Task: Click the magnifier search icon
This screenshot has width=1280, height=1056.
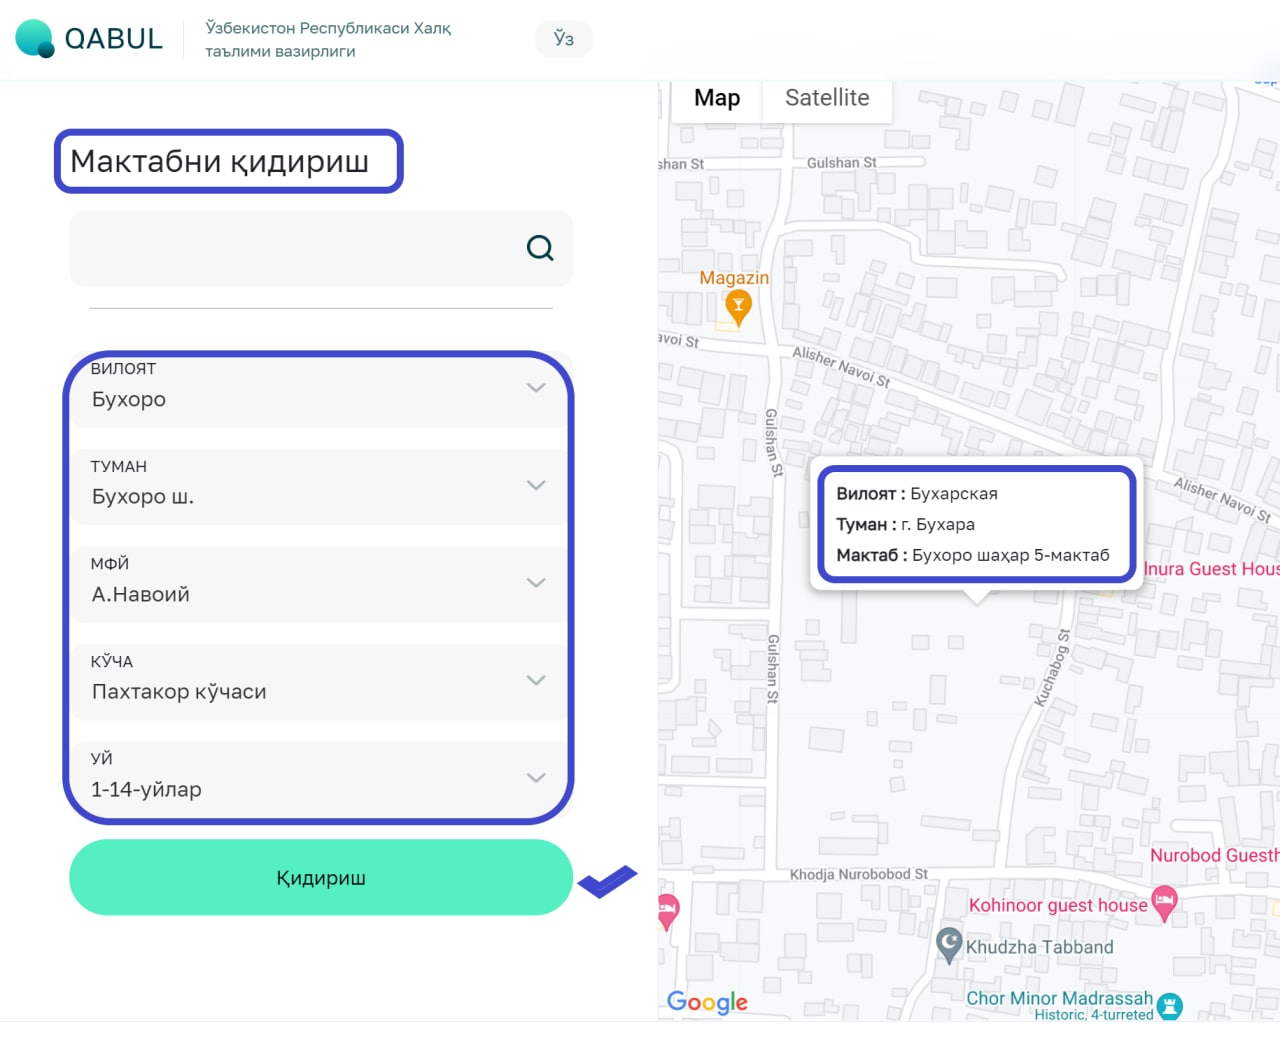Action: 540,248
